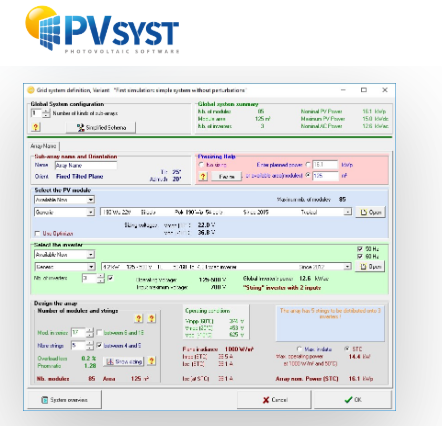442x426 pixels.
Task: Click the Array nom. Power (STC) label
Action: tap(307, 379)
